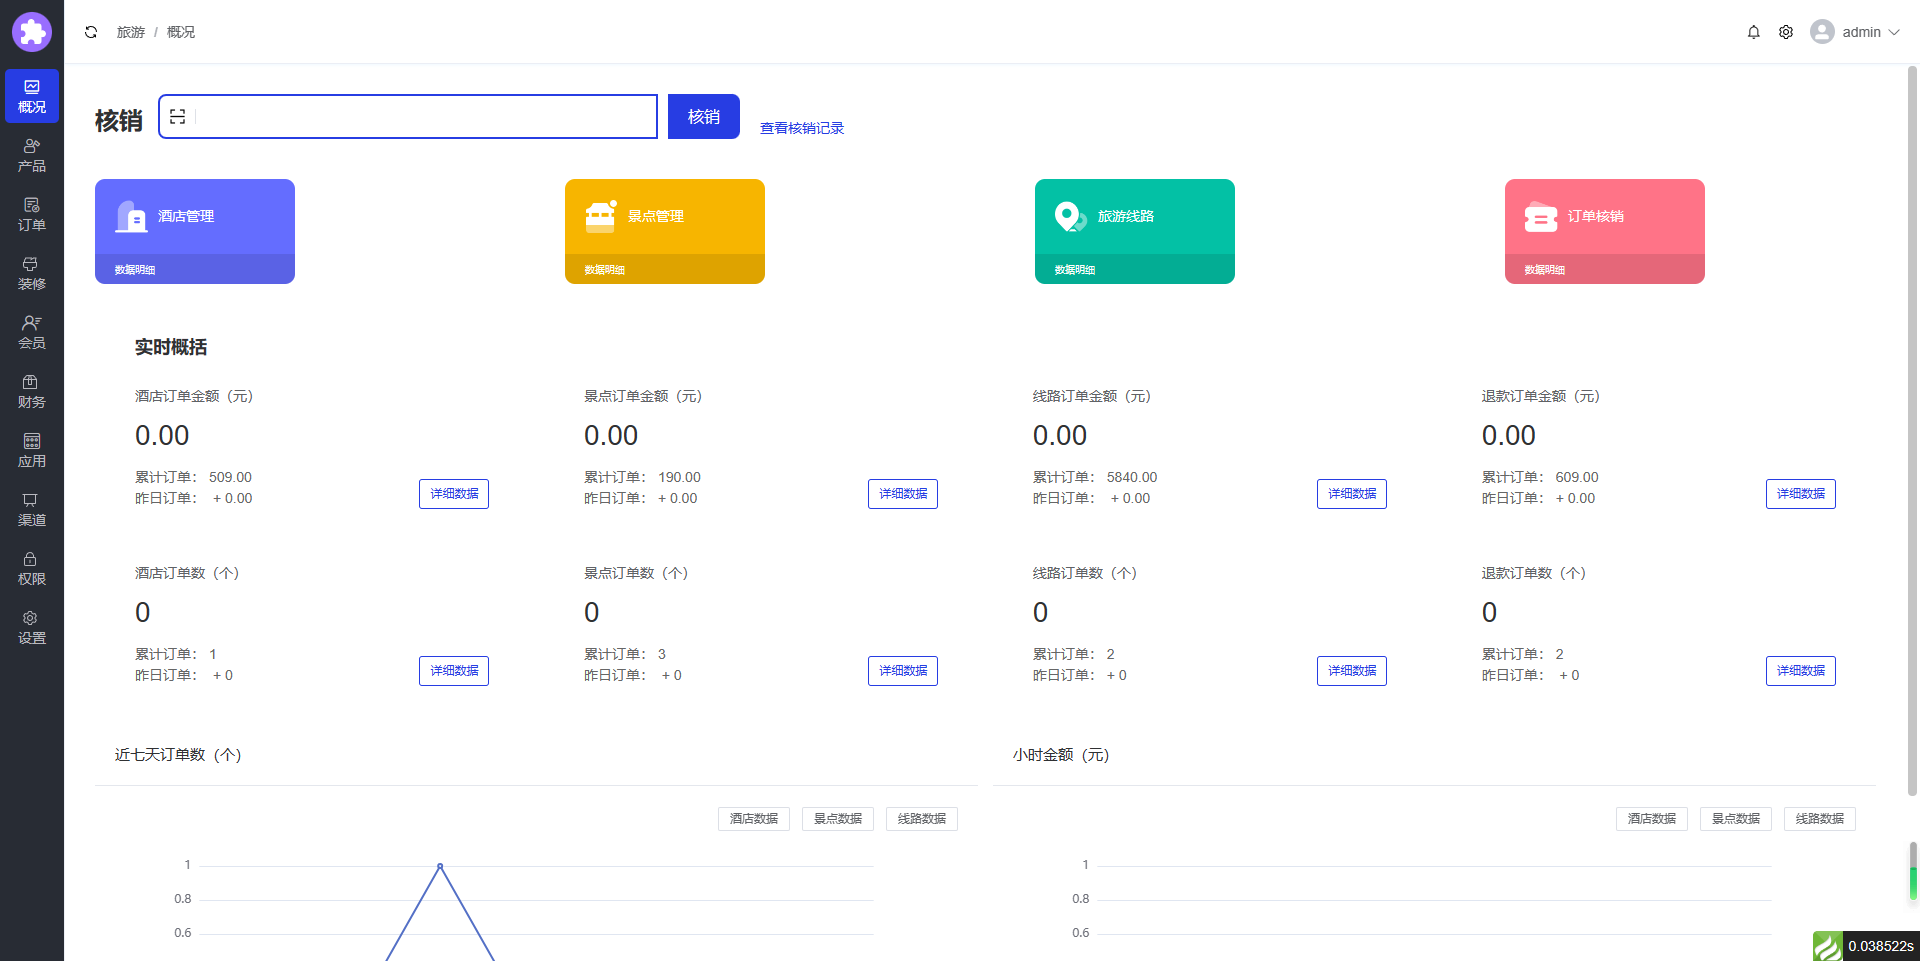Select 酒店数据 tab in 小时金额 chart
This screenshot has height=961, width=1920.
click(1652, 819)
